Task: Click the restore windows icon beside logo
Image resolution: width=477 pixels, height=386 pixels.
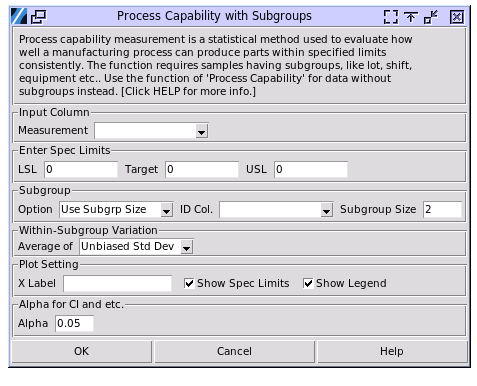Action: pos(38,16)
